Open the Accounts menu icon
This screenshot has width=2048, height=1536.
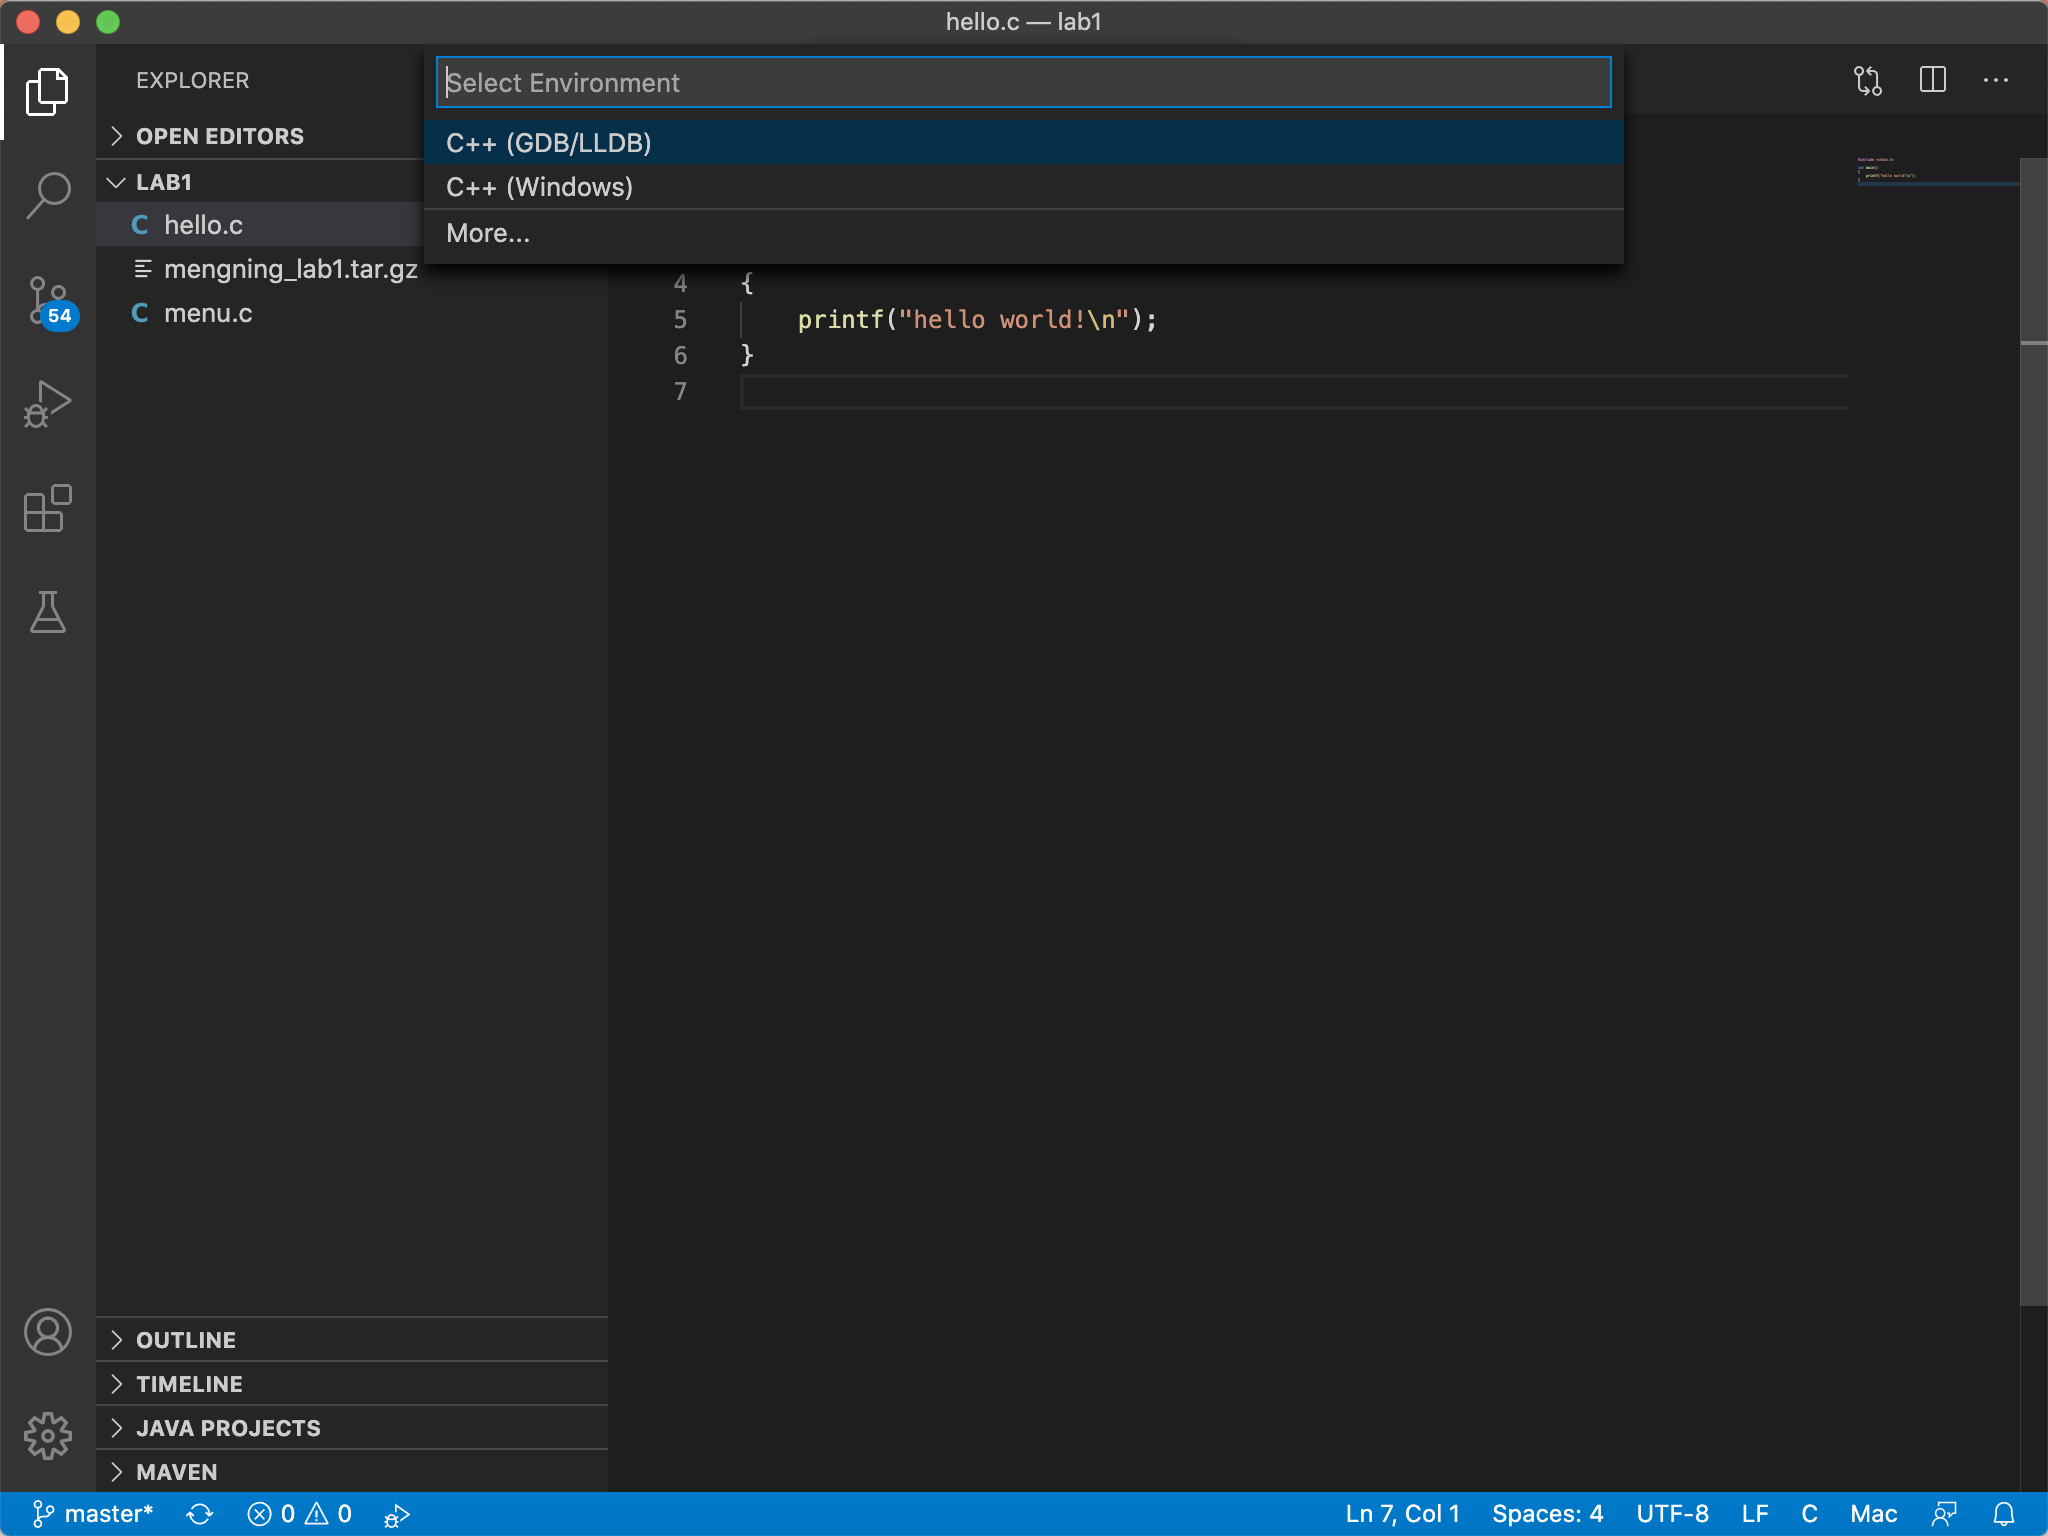(48, 1332)
